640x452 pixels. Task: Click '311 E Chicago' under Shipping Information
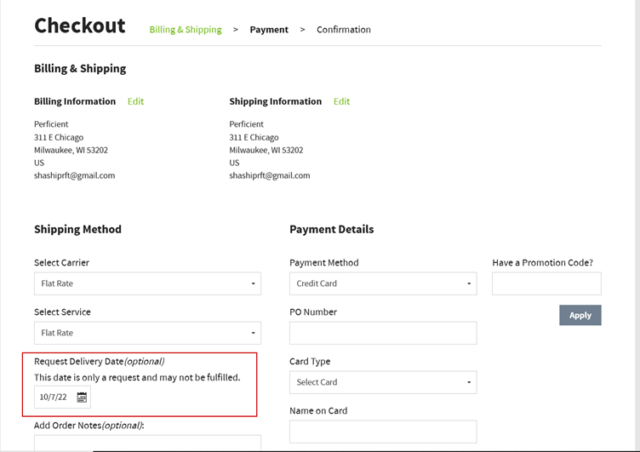pos(254,137)
